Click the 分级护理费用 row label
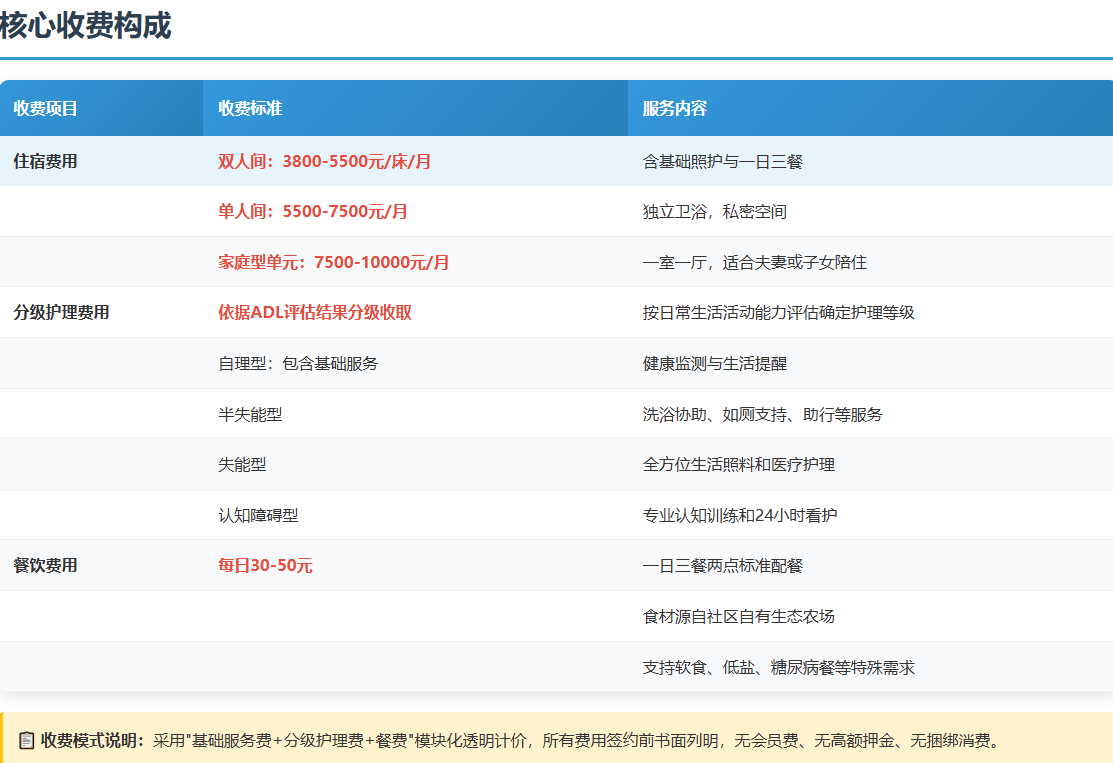The width and height of the screenshot is (1113, 763). click(61, 313)
